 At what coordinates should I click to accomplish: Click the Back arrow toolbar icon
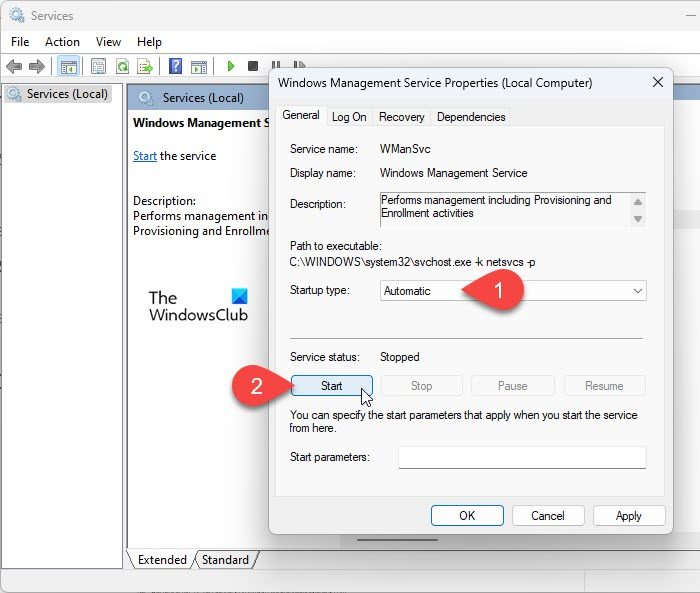pos(14,67)
